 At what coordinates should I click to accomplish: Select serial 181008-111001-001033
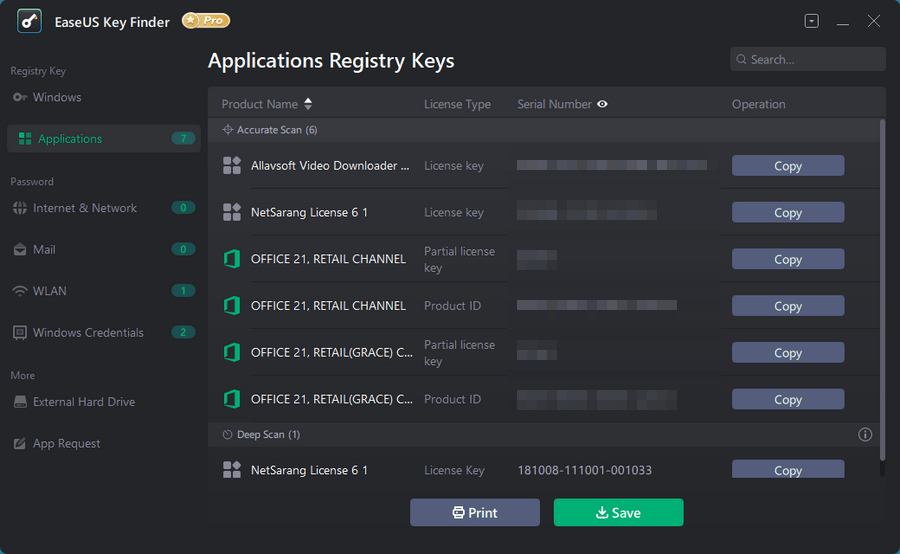point(584,470)
